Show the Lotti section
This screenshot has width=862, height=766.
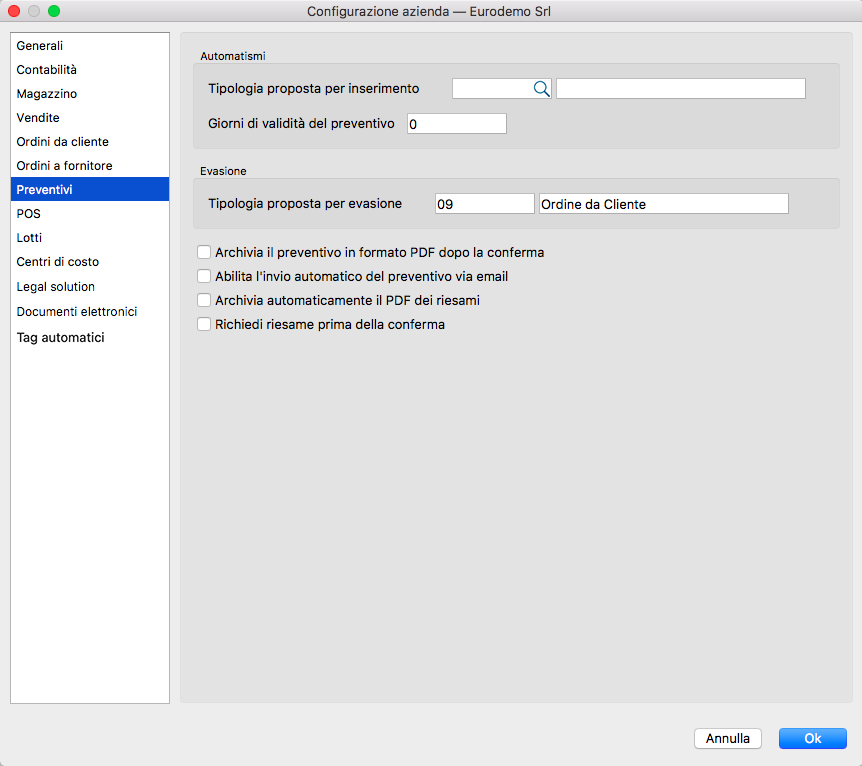[x=30, y=238]
